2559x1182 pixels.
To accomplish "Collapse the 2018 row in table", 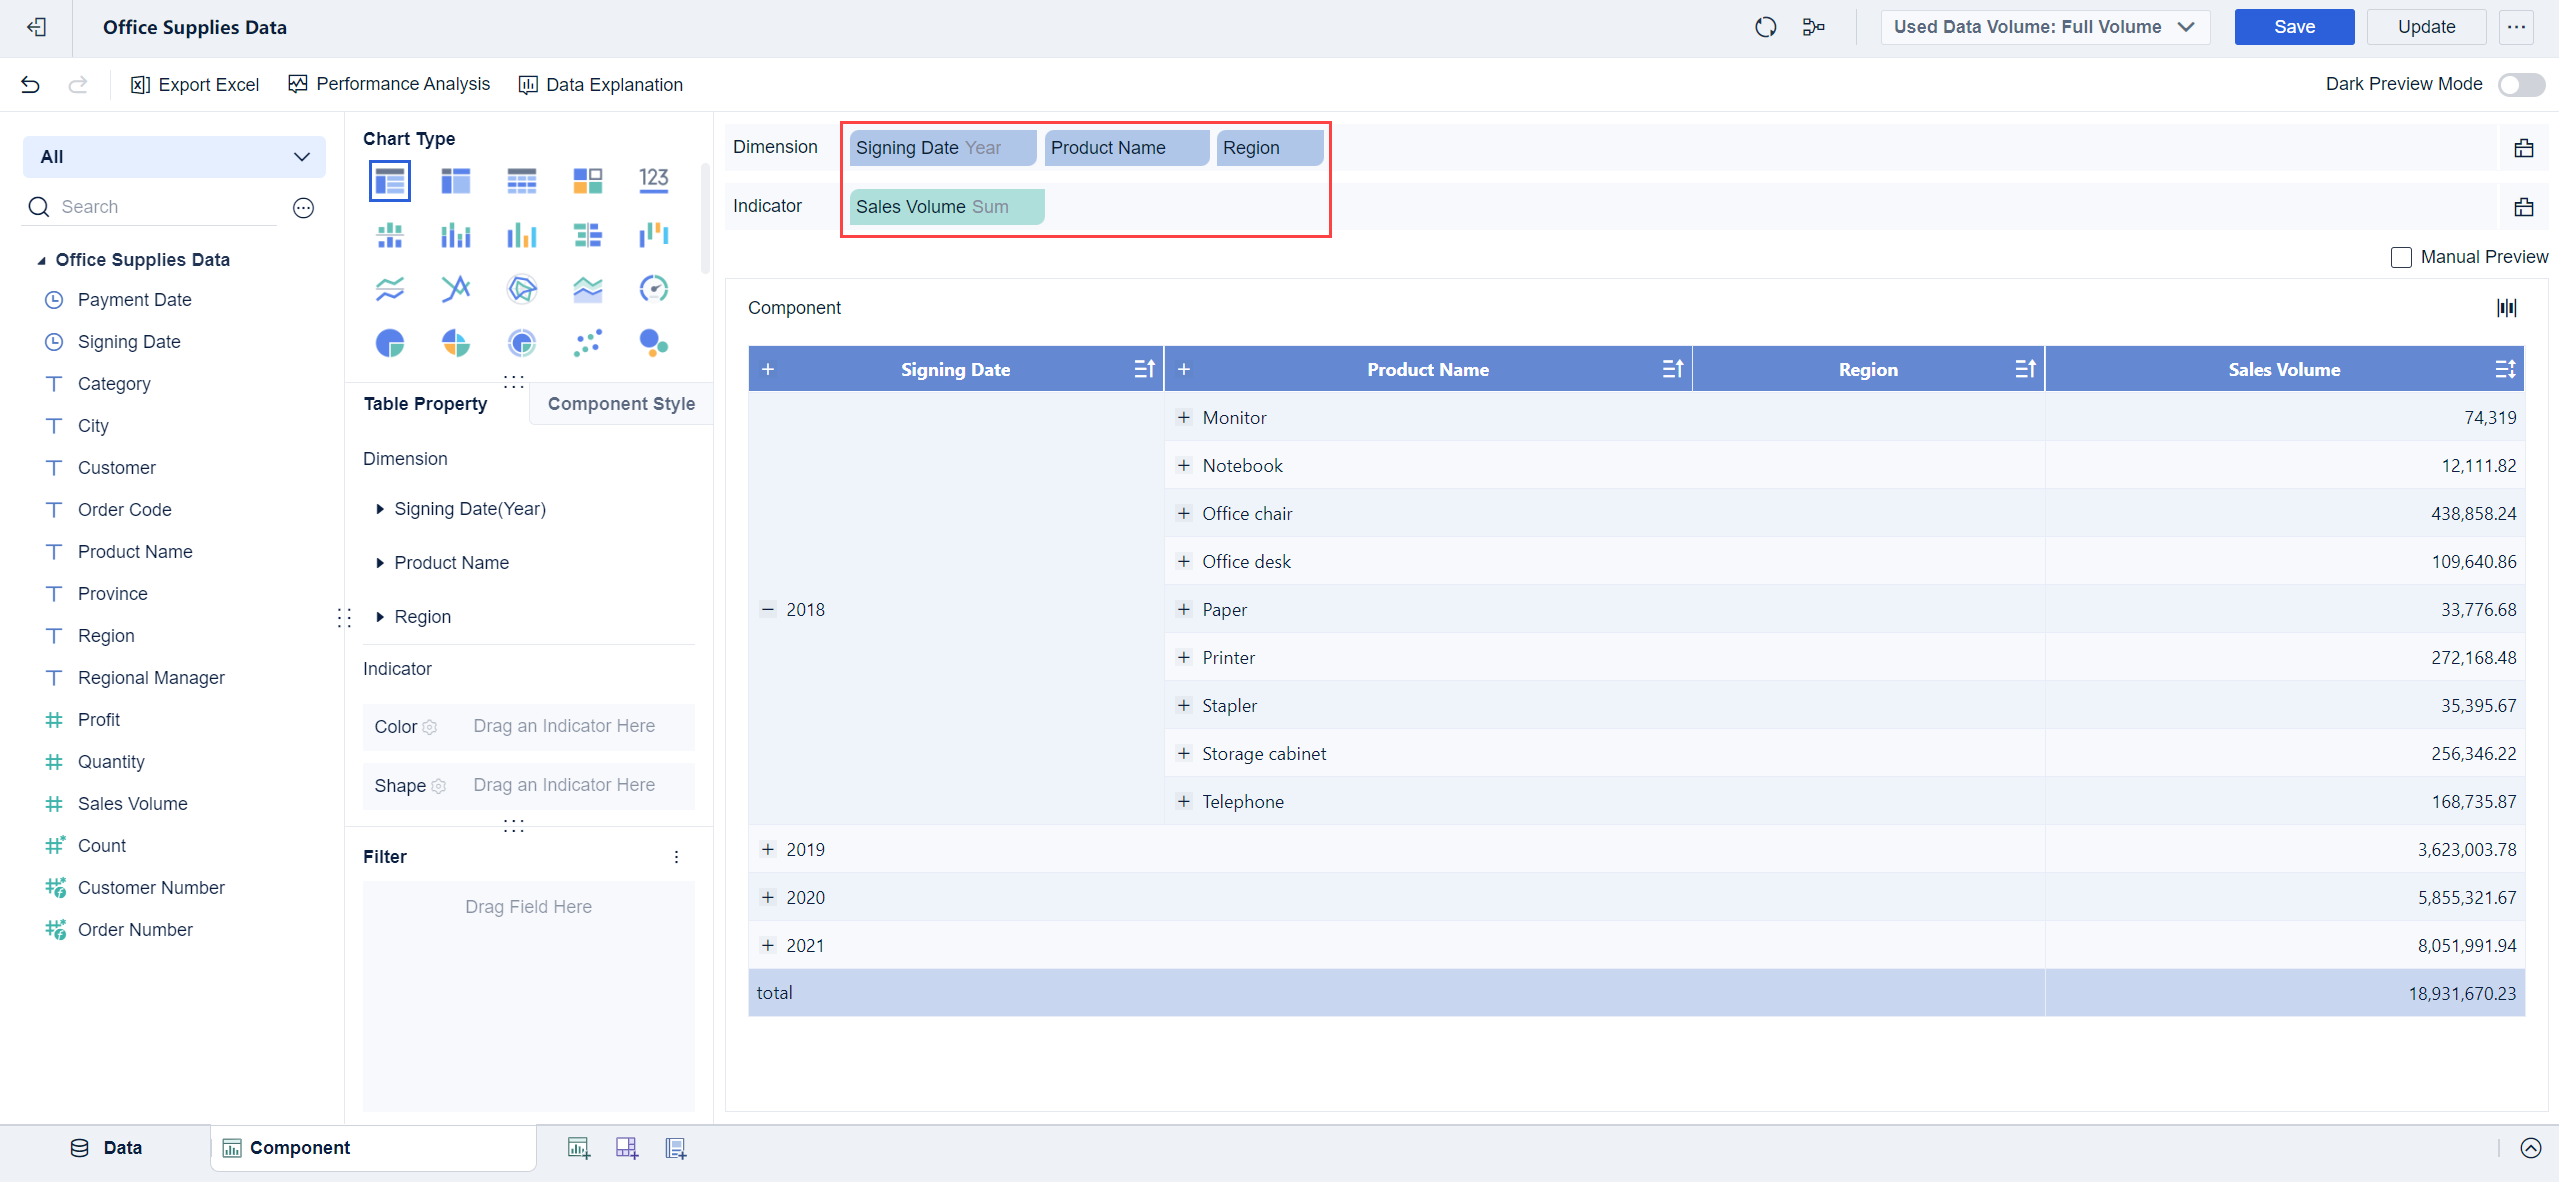I will (767, 610).
